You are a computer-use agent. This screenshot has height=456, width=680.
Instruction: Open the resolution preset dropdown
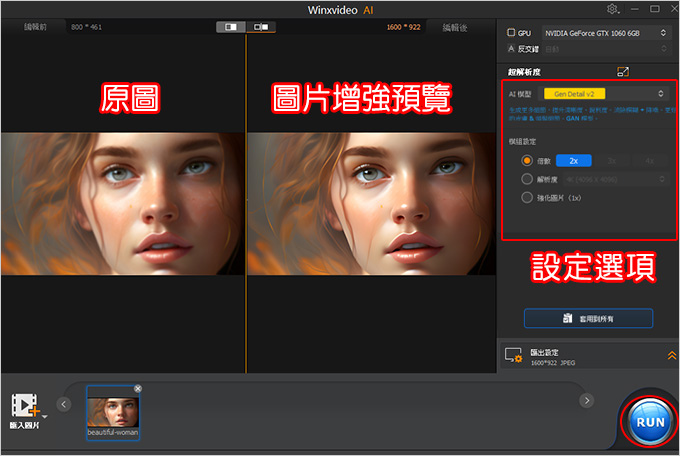615,179
